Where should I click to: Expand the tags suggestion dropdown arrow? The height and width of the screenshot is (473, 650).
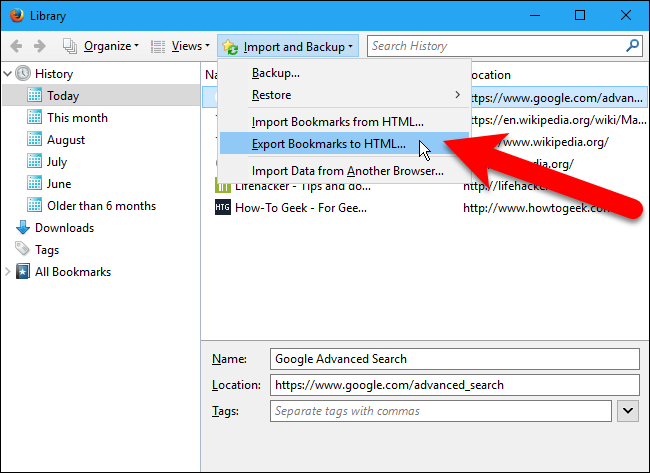pos(628,410)
